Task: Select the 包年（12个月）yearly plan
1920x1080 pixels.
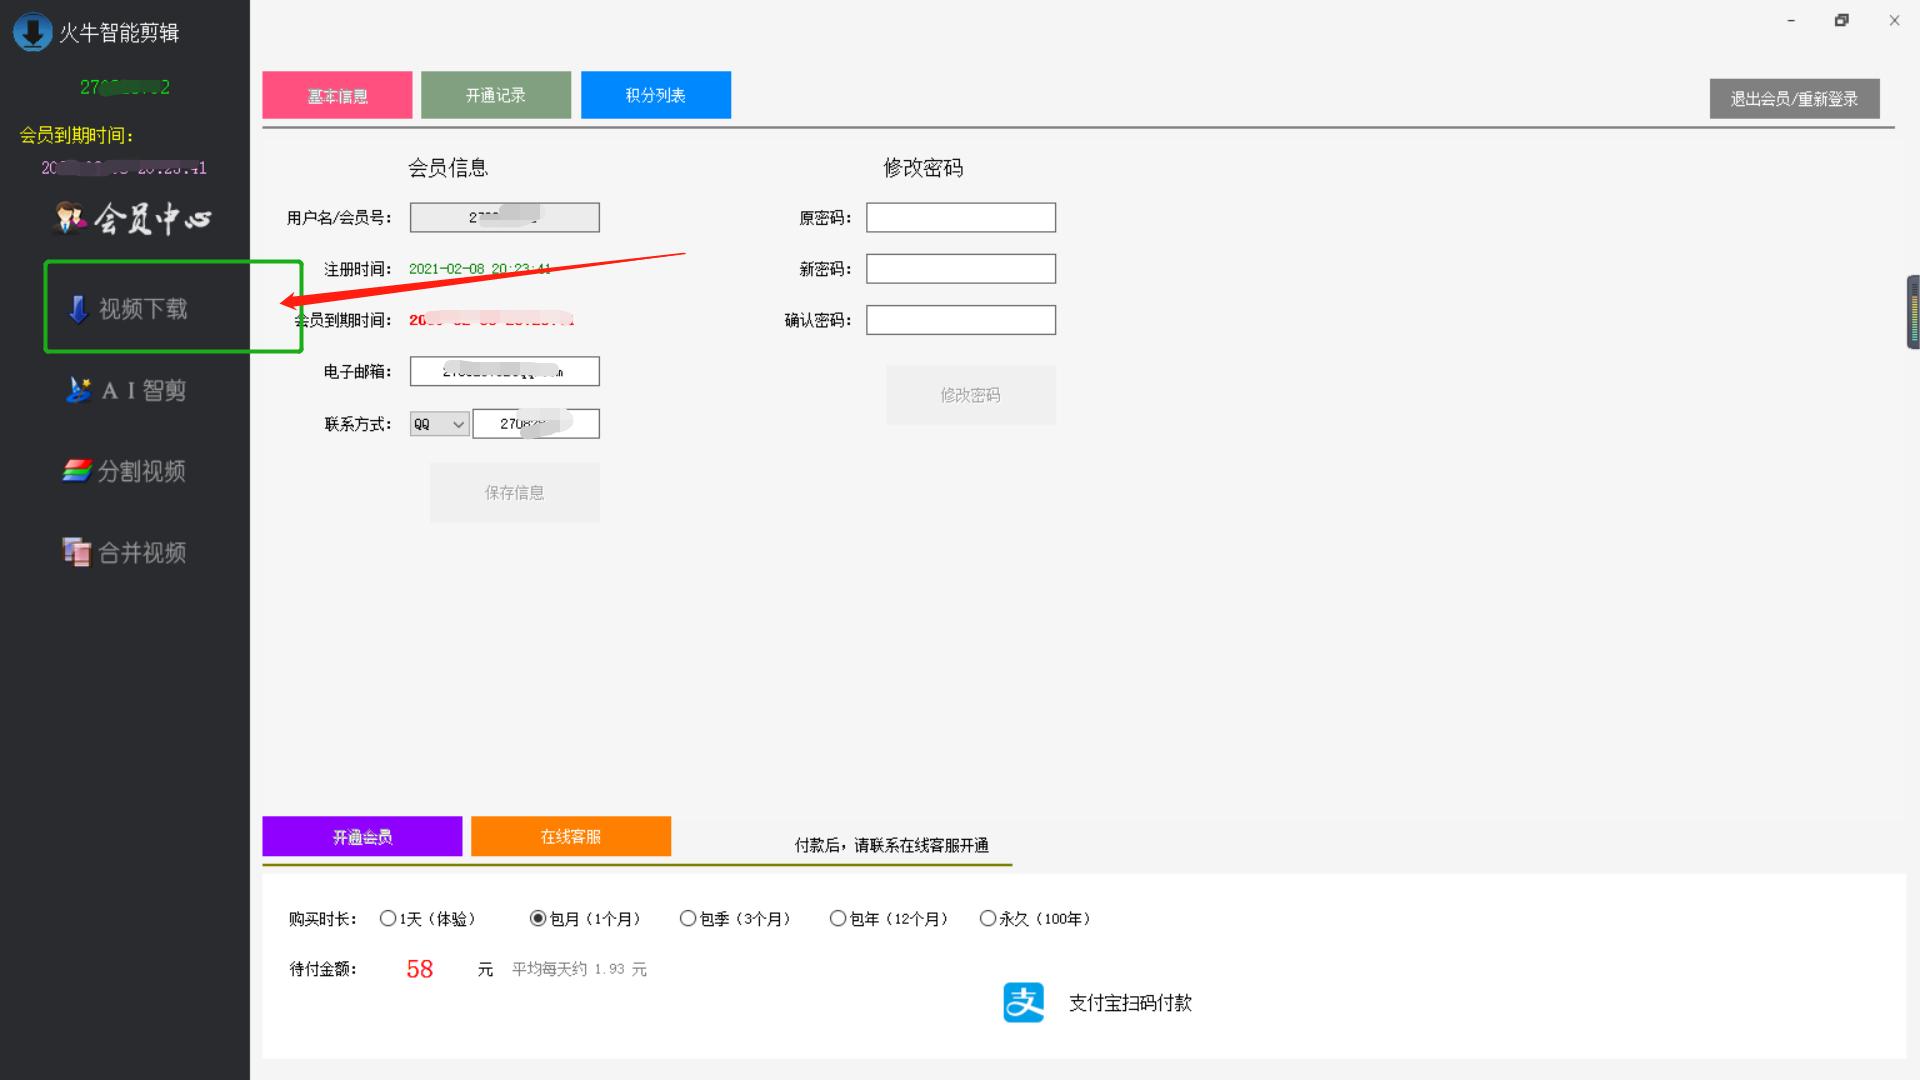Action: click(837, 918)
